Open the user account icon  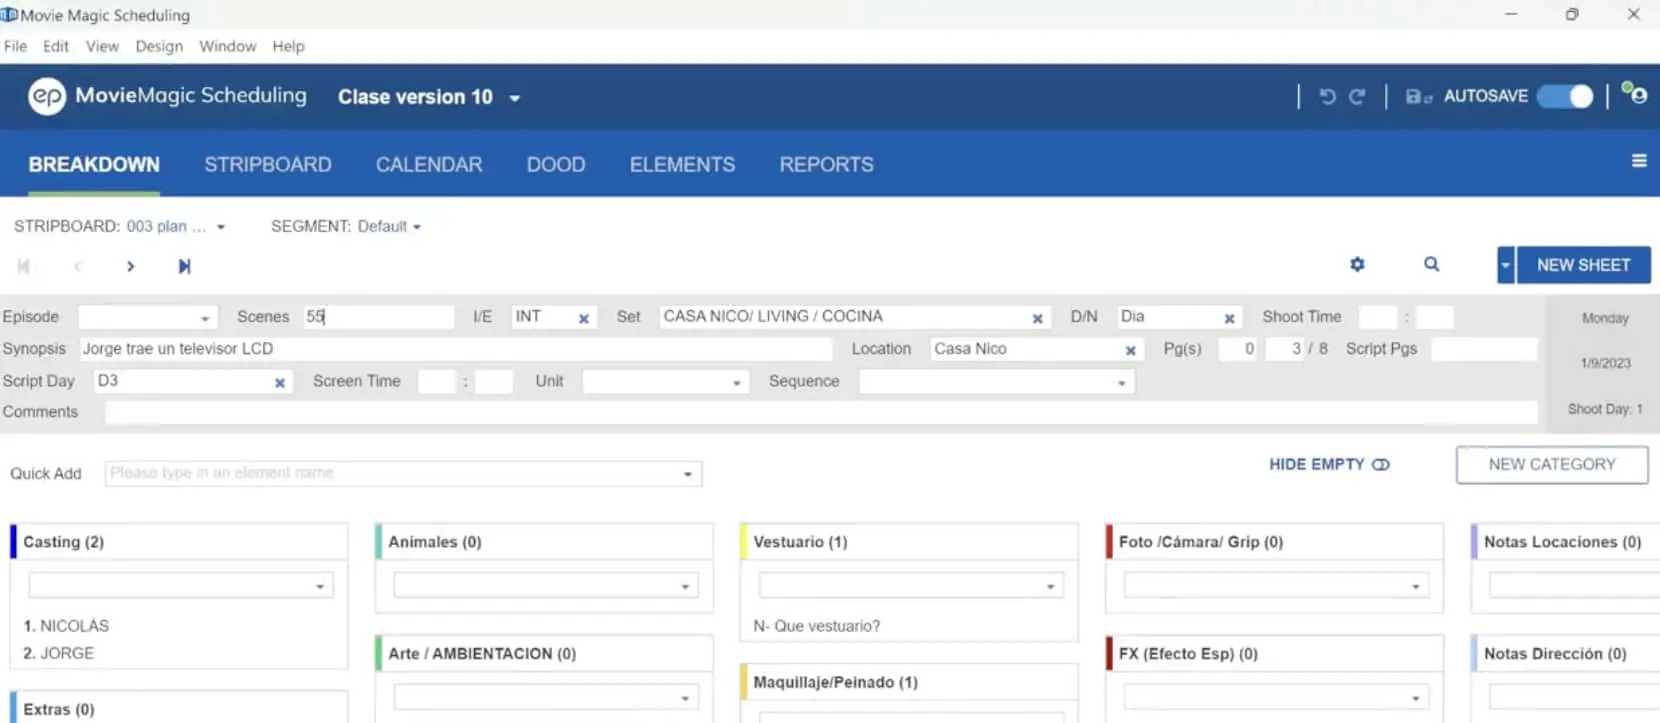(x=1635, y=94)
